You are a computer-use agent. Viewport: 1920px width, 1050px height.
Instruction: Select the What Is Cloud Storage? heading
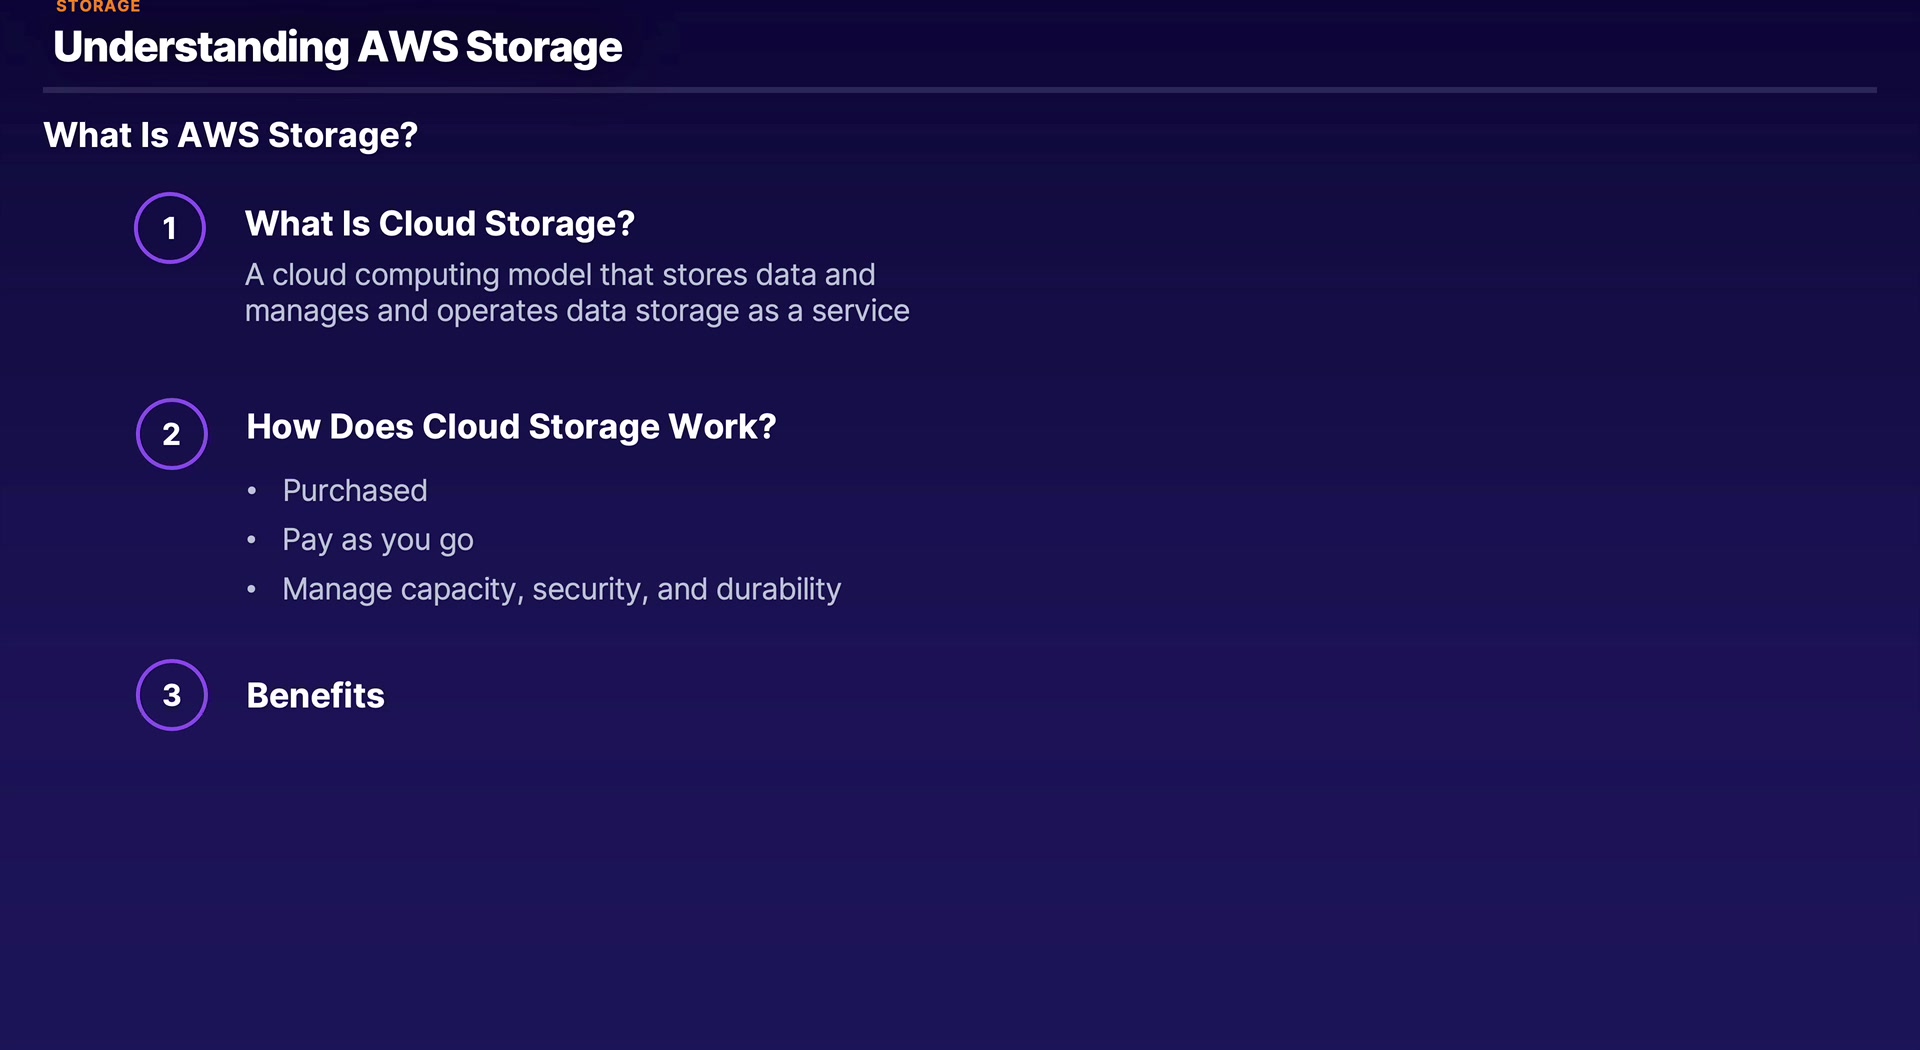coord(440,224)
